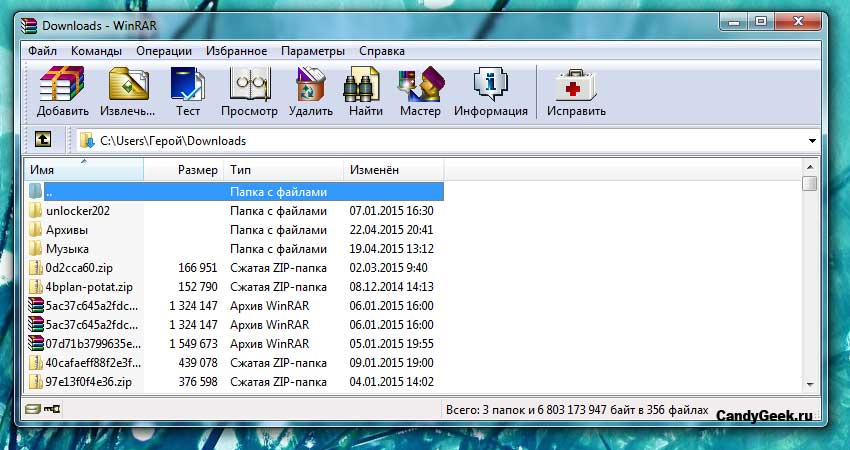Click the Удалить (Delete) trash icon
The width and height of the screenshot is (850, 450).
click(310, 84)
